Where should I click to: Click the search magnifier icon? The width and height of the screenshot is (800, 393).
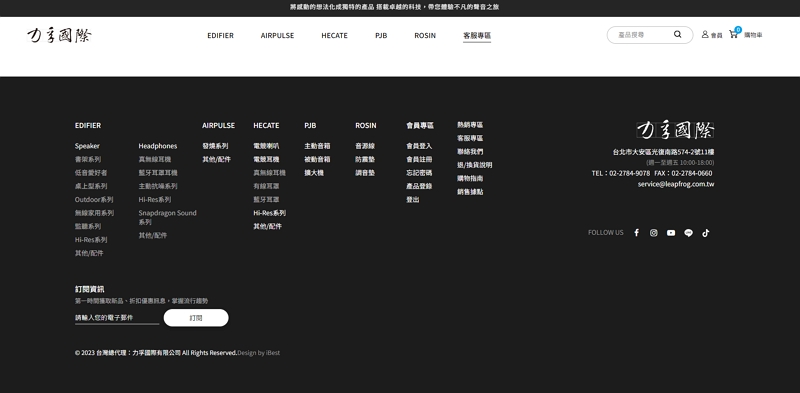click(678, 35)
